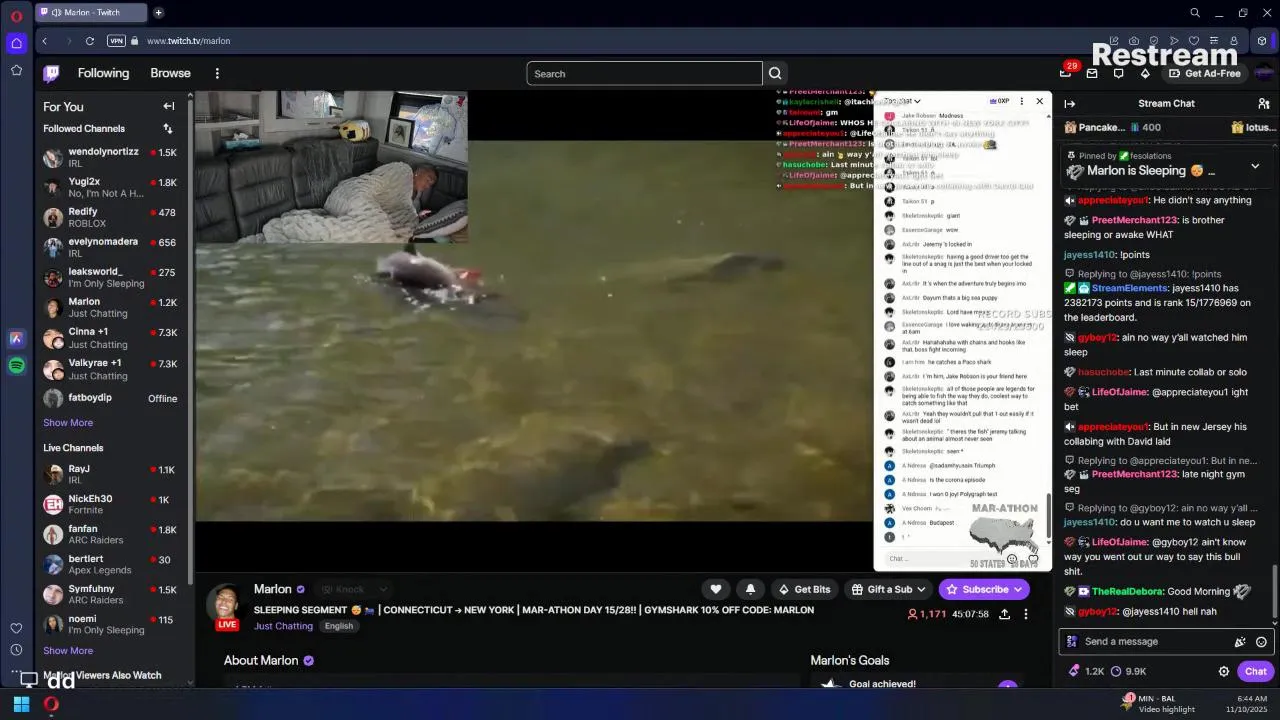Image resolution: width=1280 pixels, height=720 pixels.
Task: Click the notification bell under the stream
Action: coord(750,589)
